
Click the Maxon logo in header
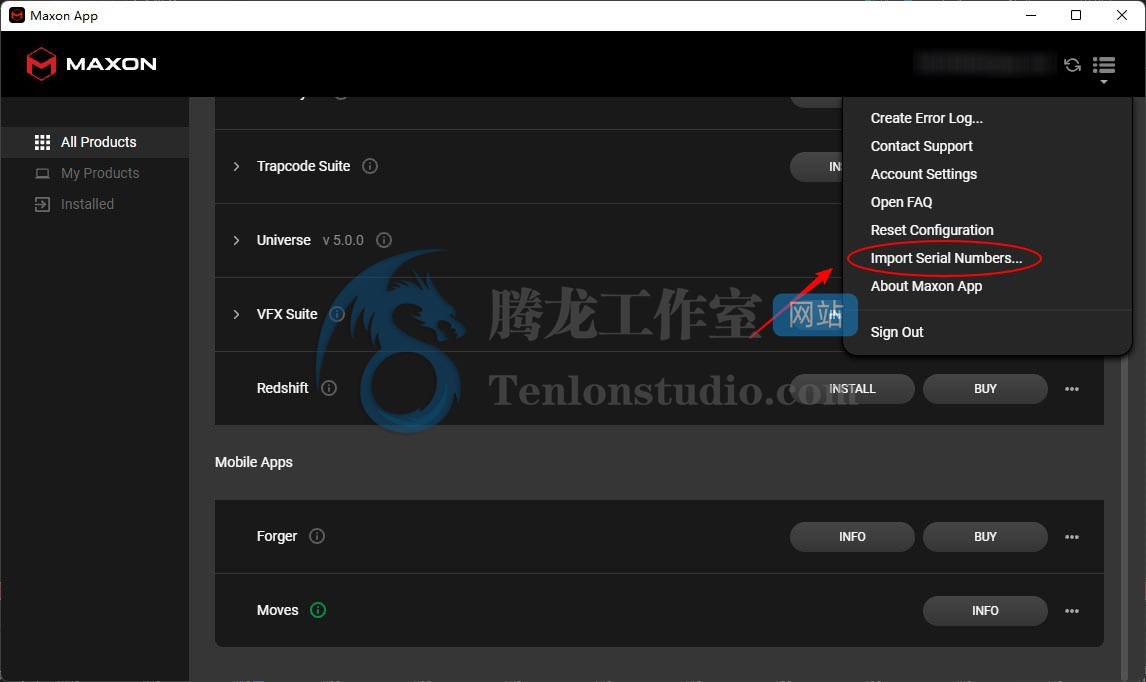coord(91,64)
